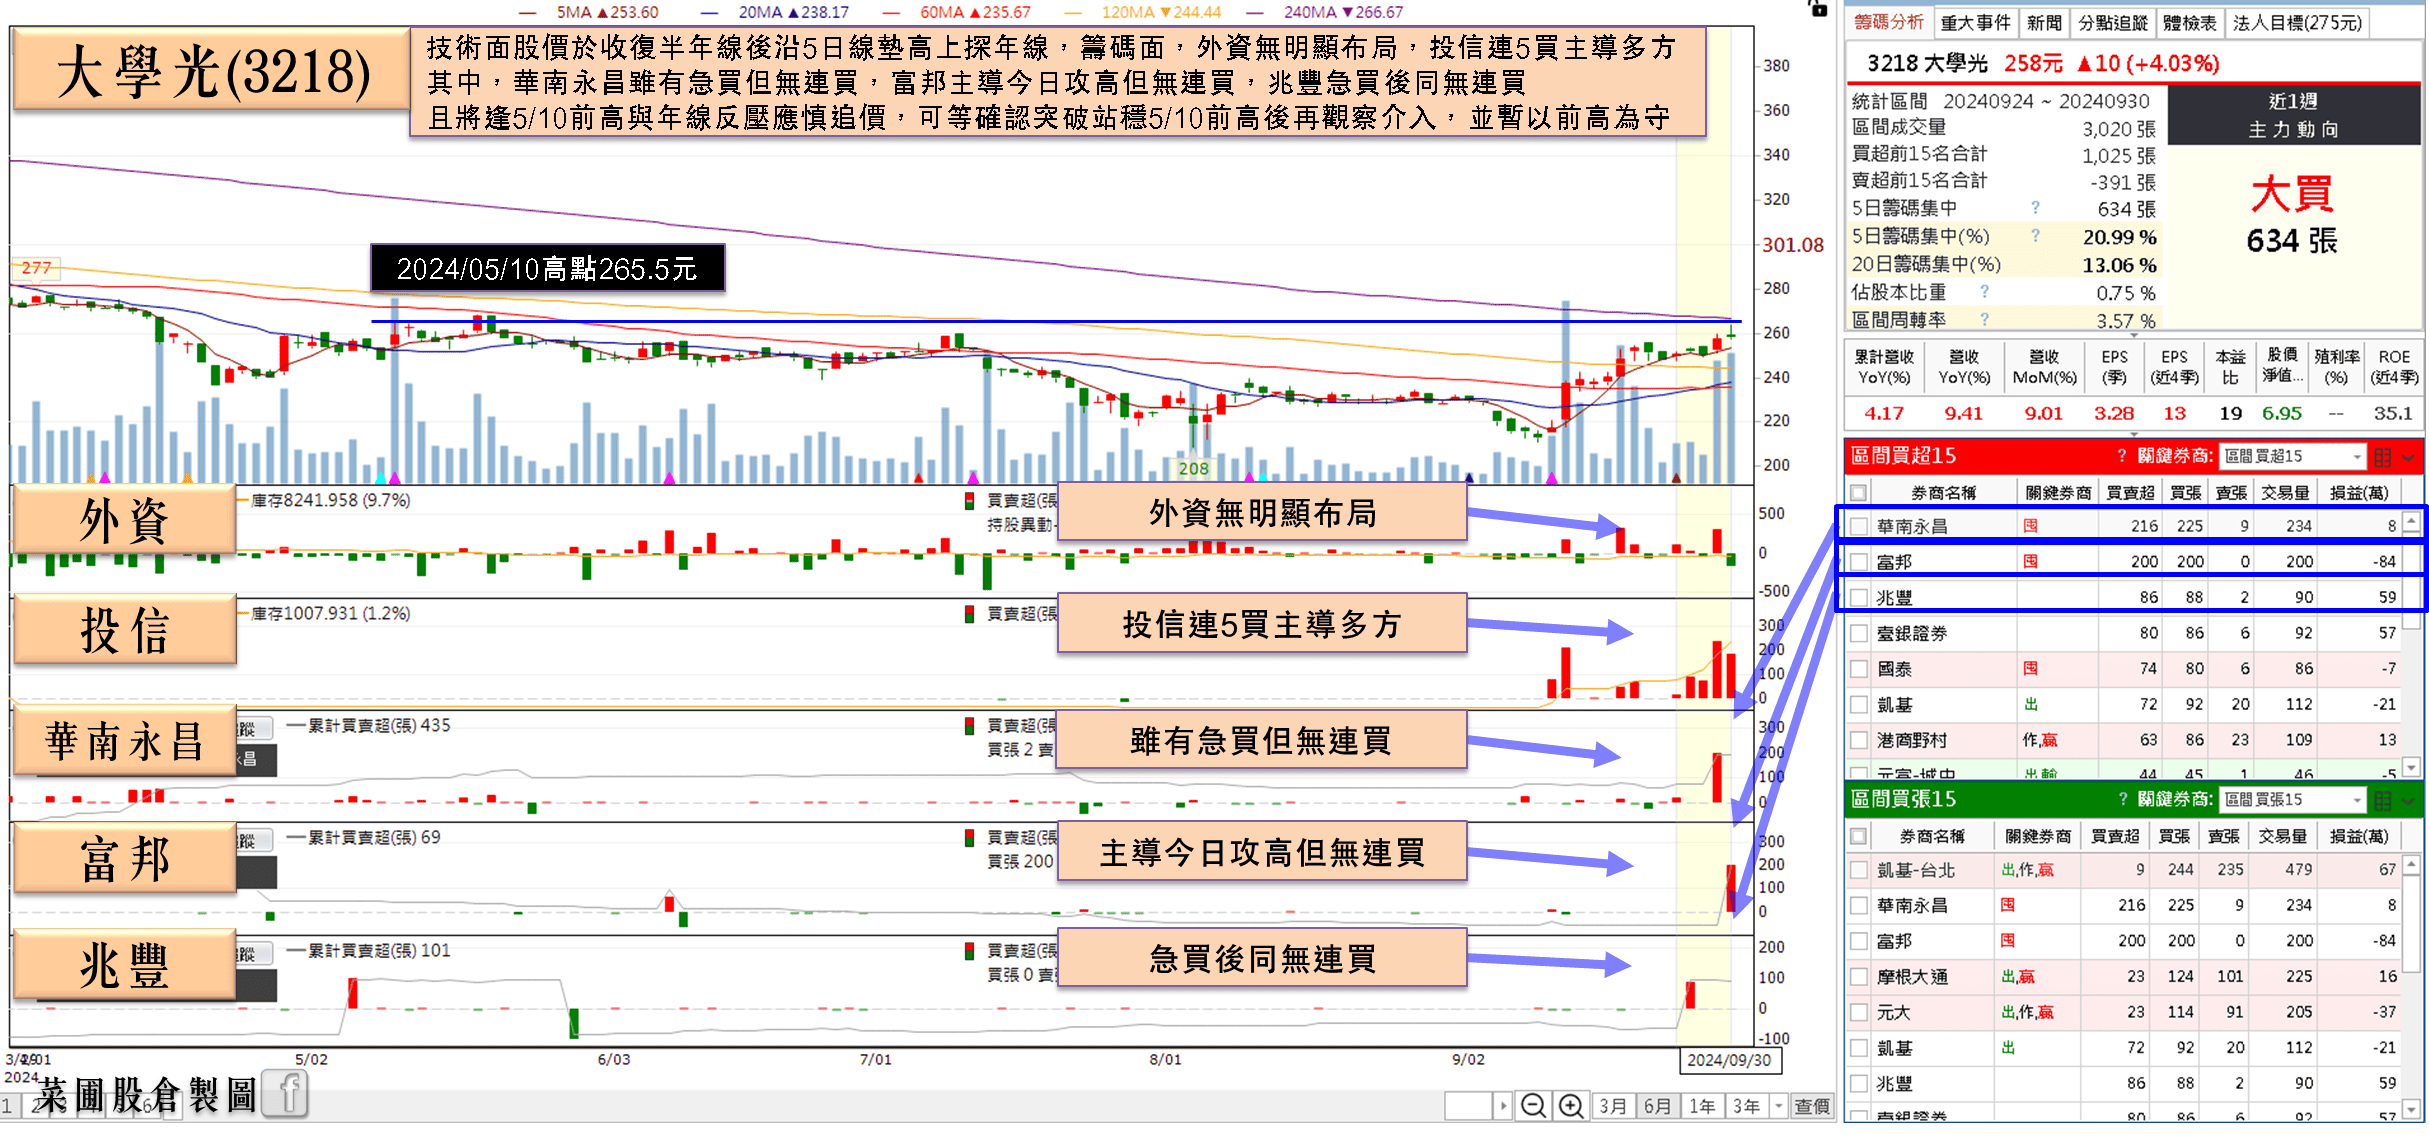Toggle select-all checkbox in 區間買張15 table header
This screenshot has height=1148, width=2429.
pyautogui.click(x=1858, y=836)
